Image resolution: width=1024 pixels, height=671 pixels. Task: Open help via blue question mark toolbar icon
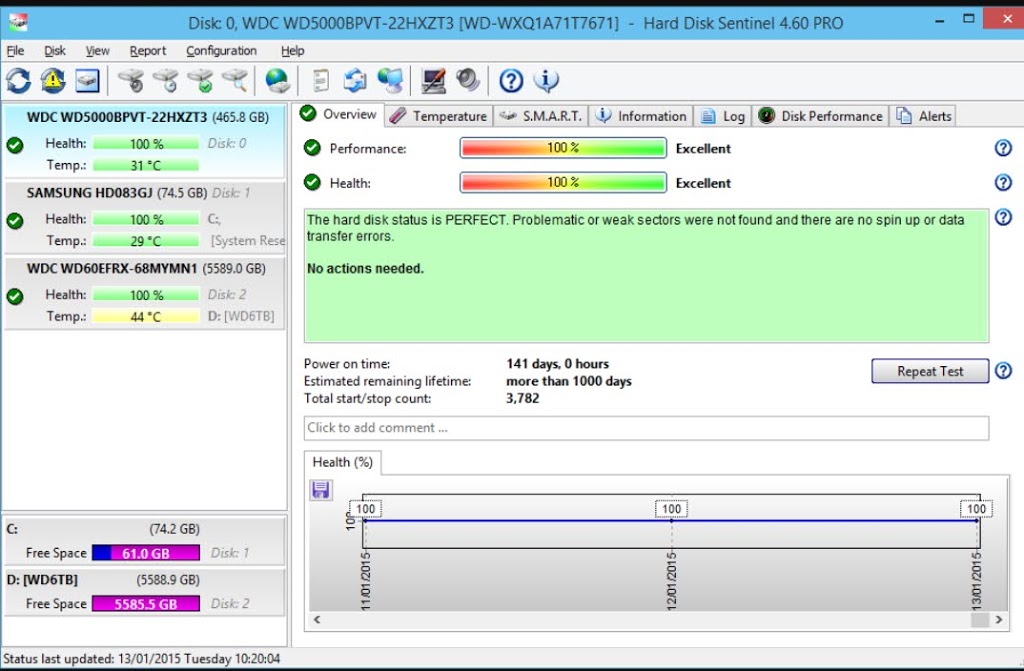(511, 80)
